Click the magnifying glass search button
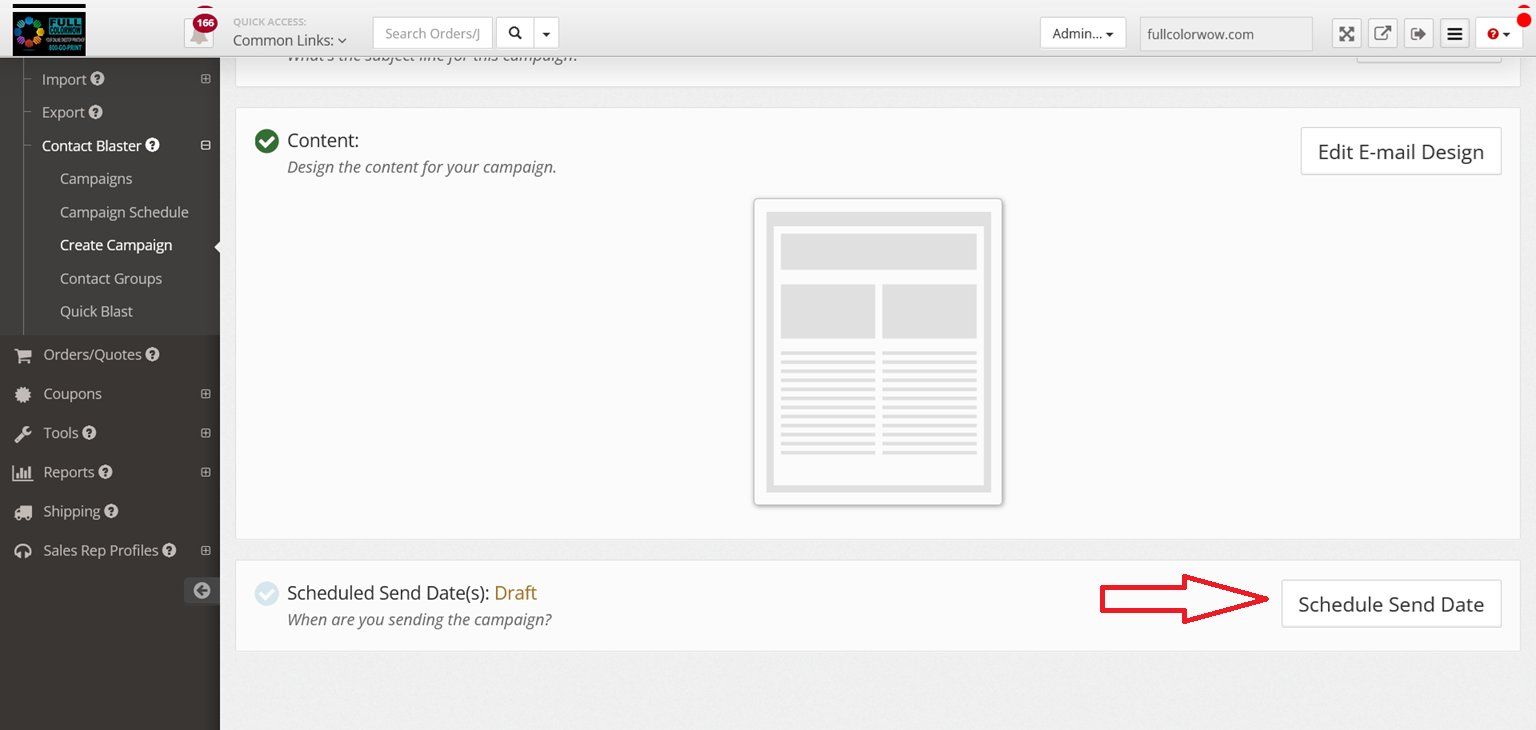 (515, 33)
